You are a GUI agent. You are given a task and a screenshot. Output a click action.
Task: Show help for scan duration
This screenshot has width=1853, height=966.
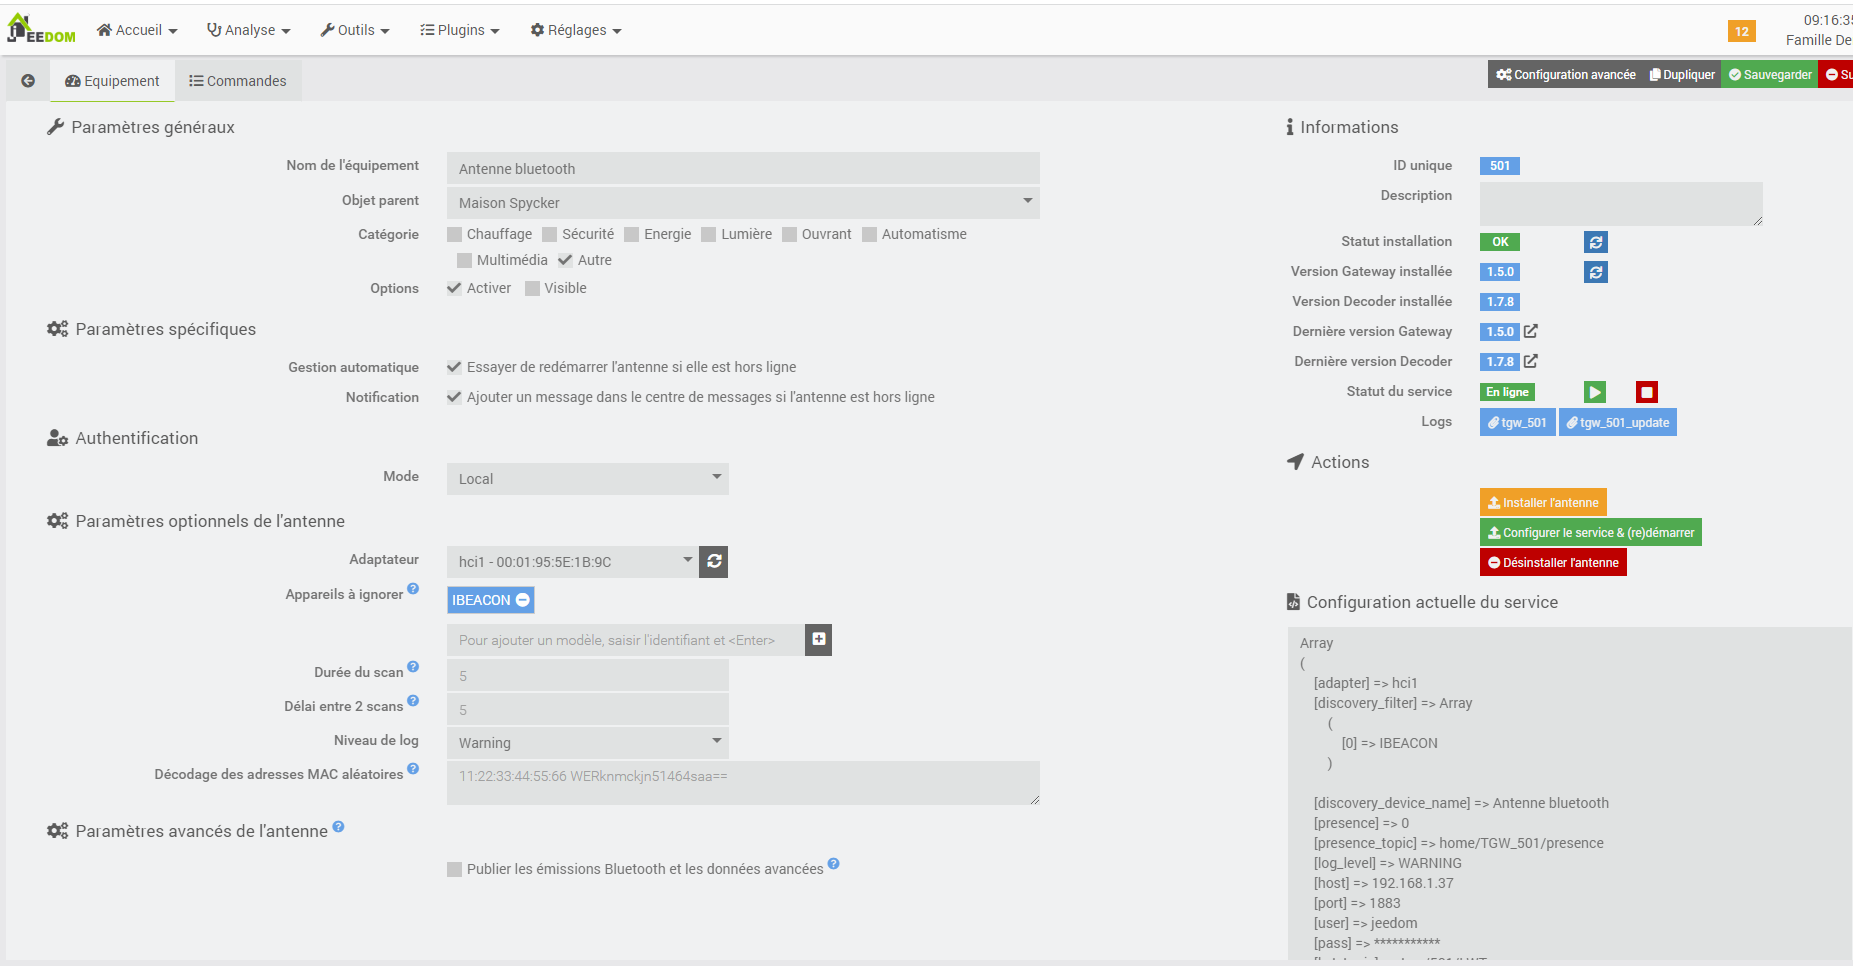413,667
